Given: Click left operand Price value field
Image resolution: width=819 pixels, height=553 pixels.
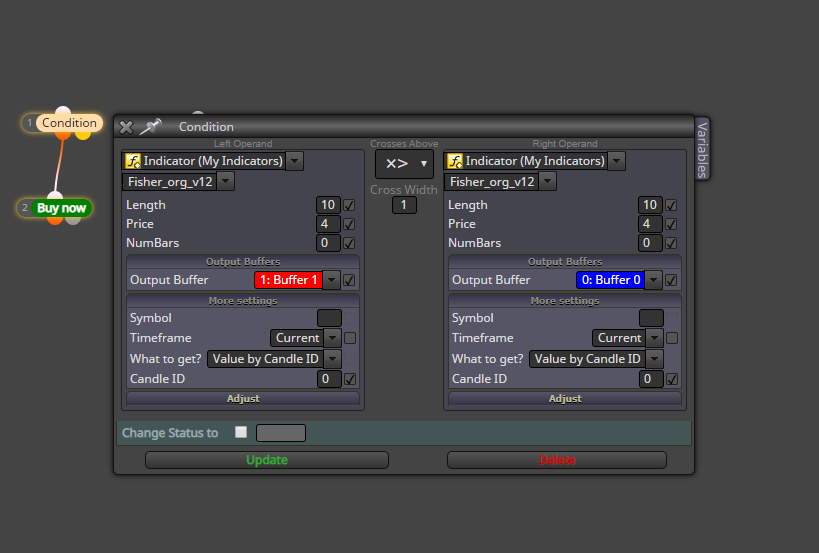Looking at the screenshot, I should [x=328, y=223].
